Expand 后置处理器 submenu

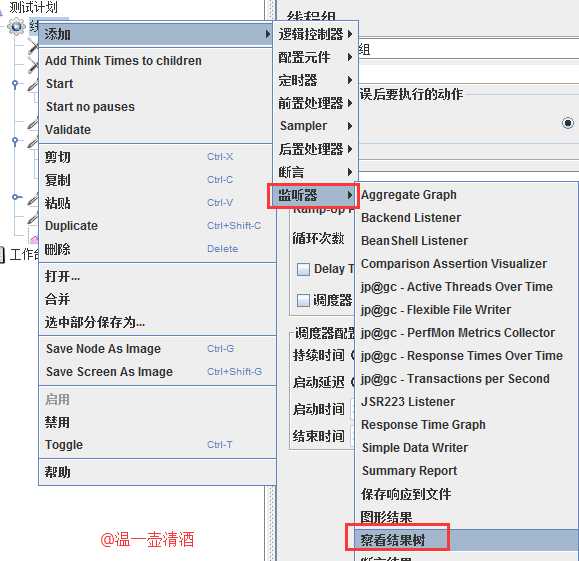[x=315, y=149]
